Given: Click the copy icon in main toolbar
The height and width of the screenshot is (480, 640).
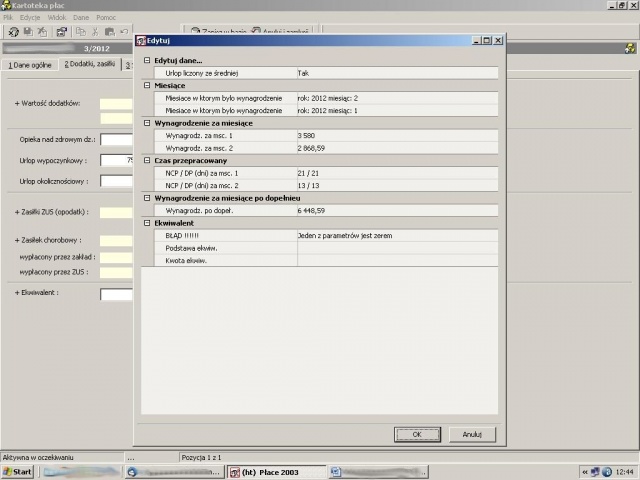Looking at the screenshot, I should (81, 32).
